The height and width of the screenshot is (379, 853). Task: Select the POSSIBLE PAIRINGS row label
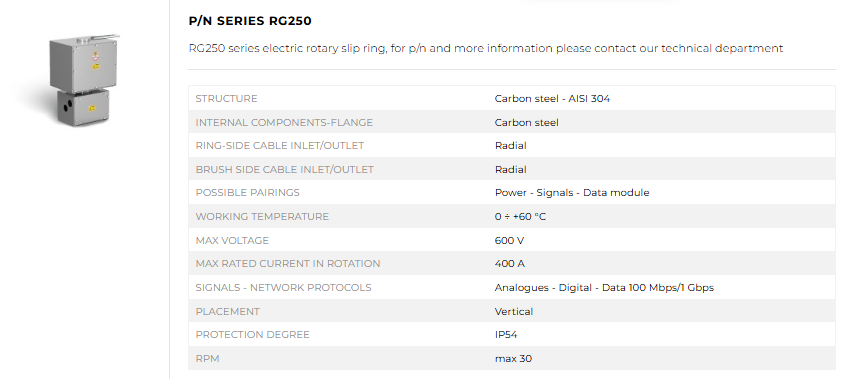click(x=248, y=192)
